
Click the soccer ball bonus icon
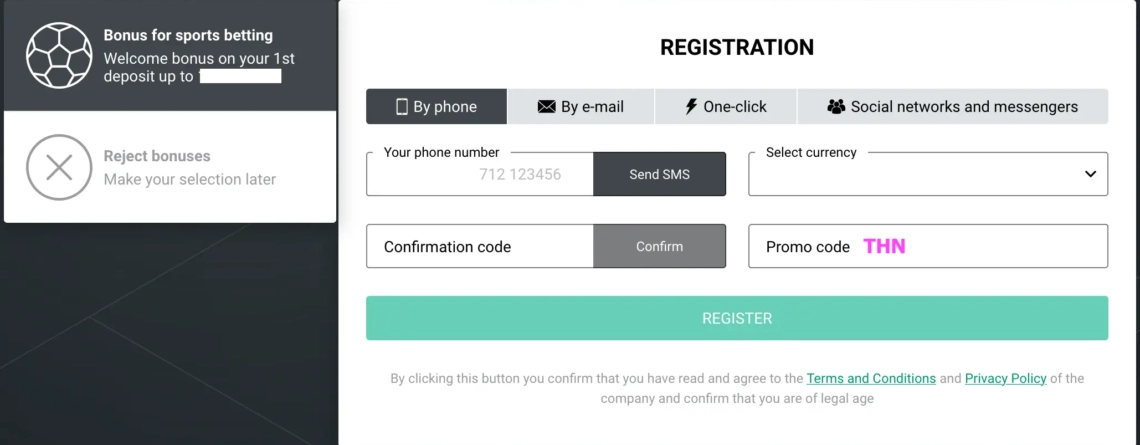pos(59,55)
